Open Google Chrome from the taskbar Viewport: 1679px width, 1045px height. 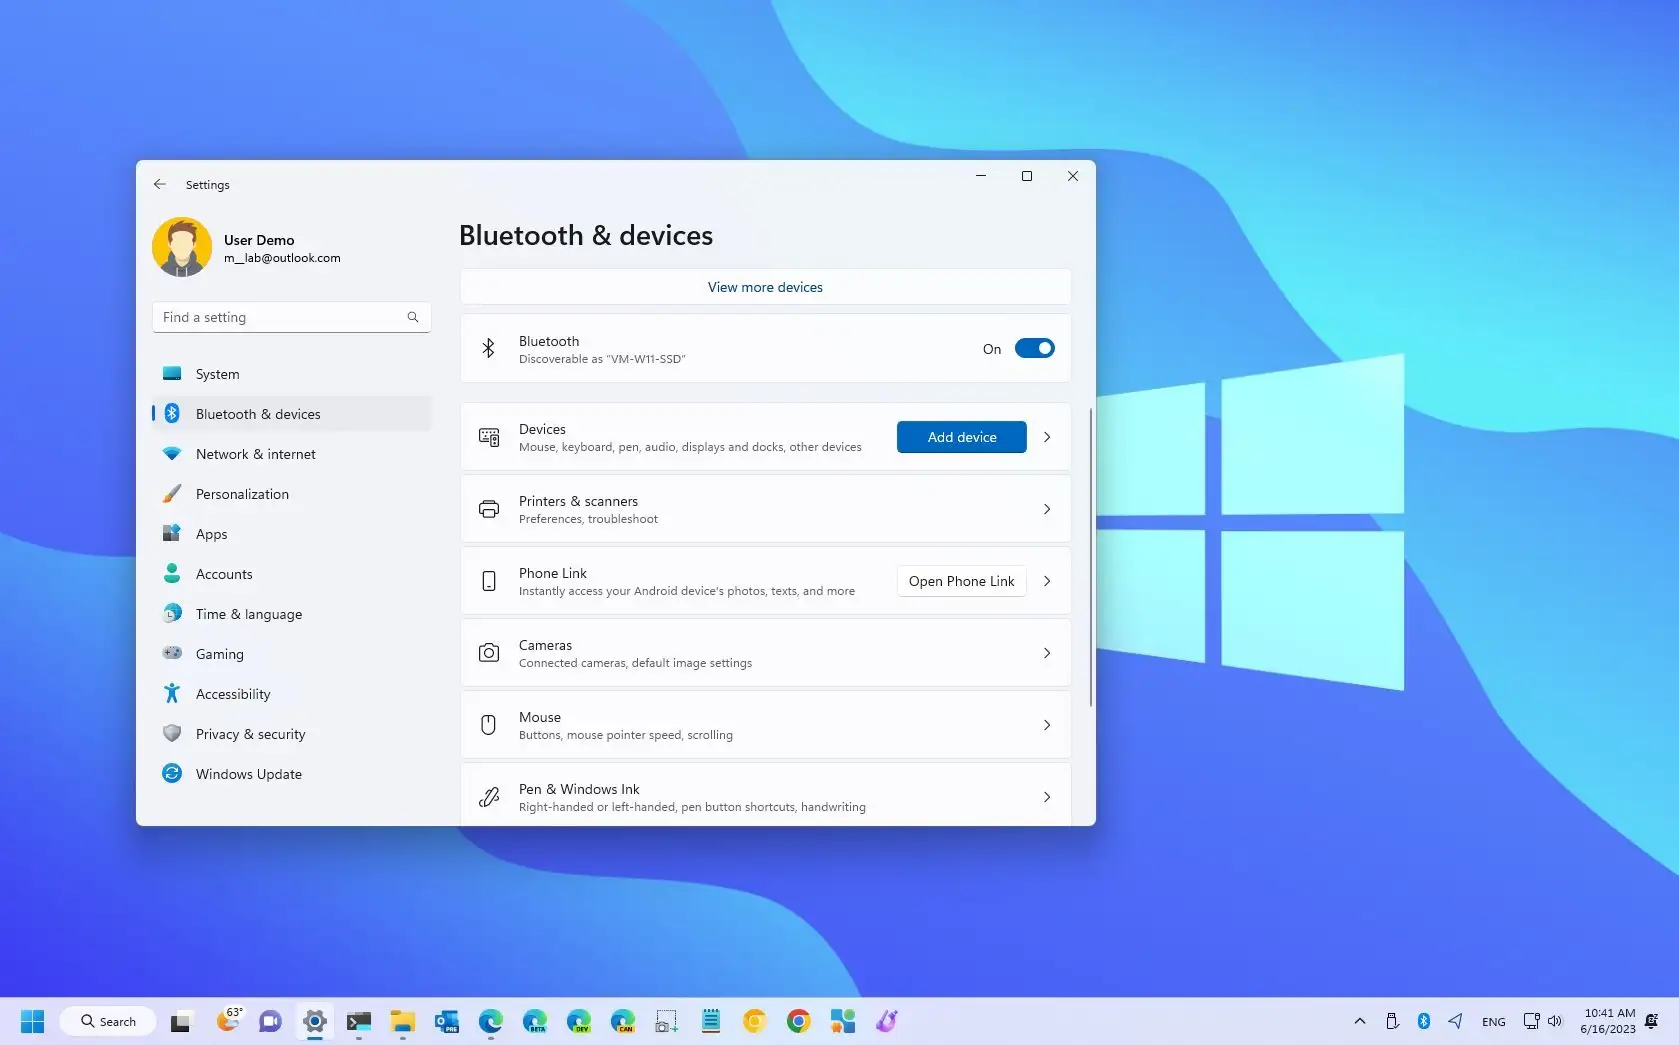tap(797, 1021)
